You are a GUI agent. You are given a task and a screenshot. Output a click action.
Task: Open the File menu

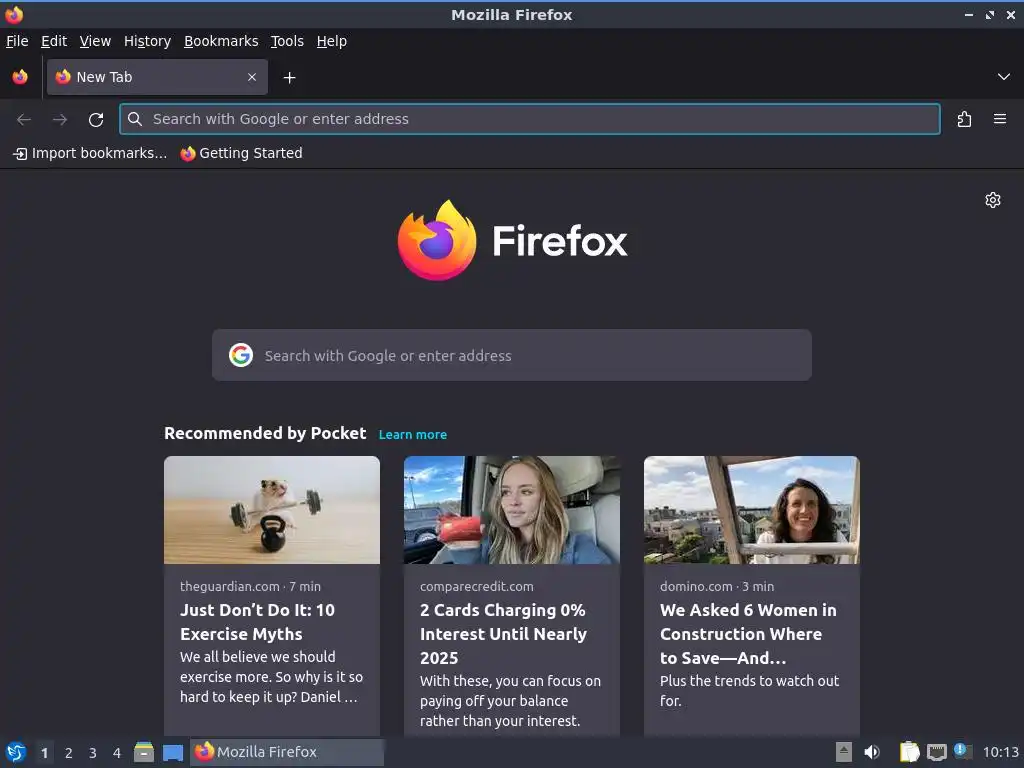click(x=17, y=41)
